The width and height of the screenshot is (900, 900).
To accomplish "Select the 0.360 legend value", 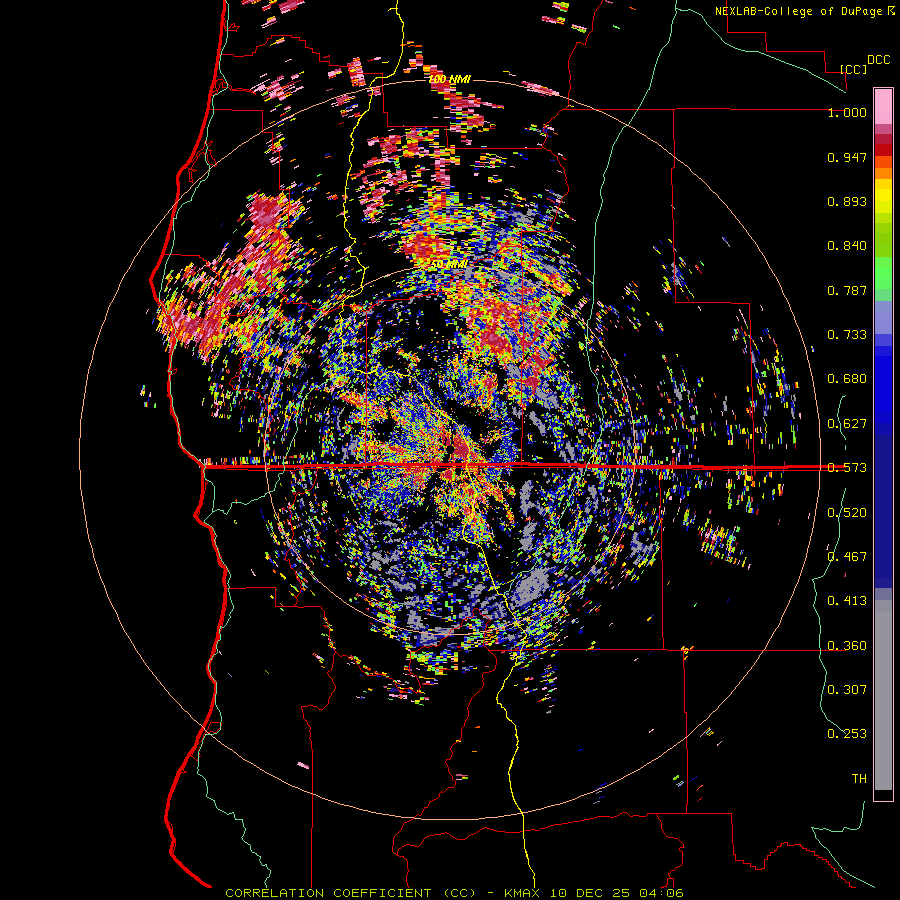I will tap(847, 646).
